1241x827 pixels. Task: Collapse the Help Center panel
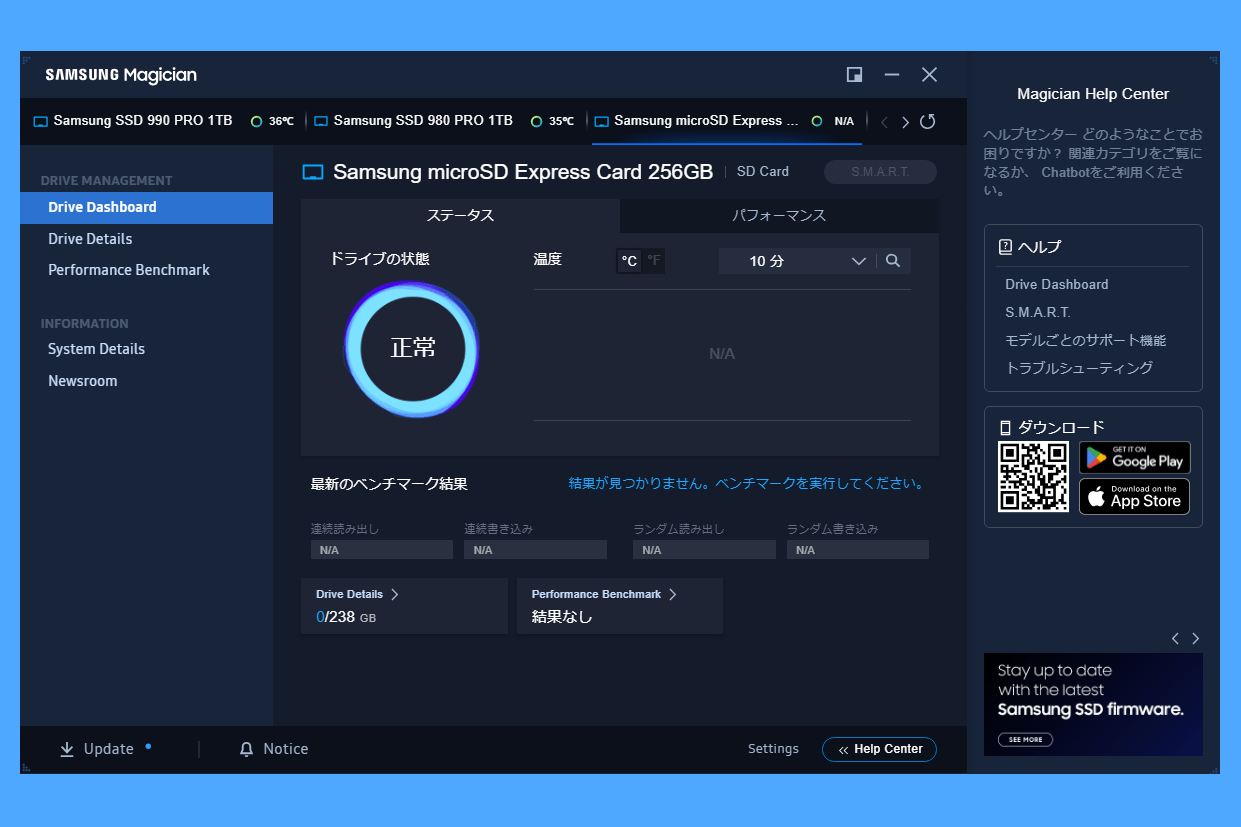click(879, 749)
